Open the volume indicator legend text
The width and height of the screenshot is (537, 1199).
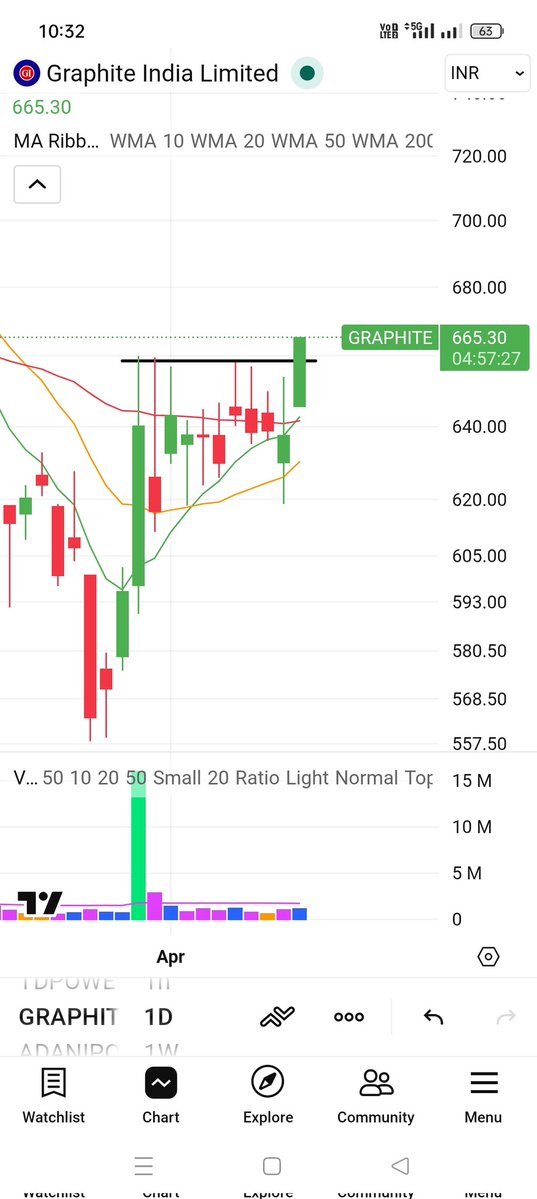[223, 778]
